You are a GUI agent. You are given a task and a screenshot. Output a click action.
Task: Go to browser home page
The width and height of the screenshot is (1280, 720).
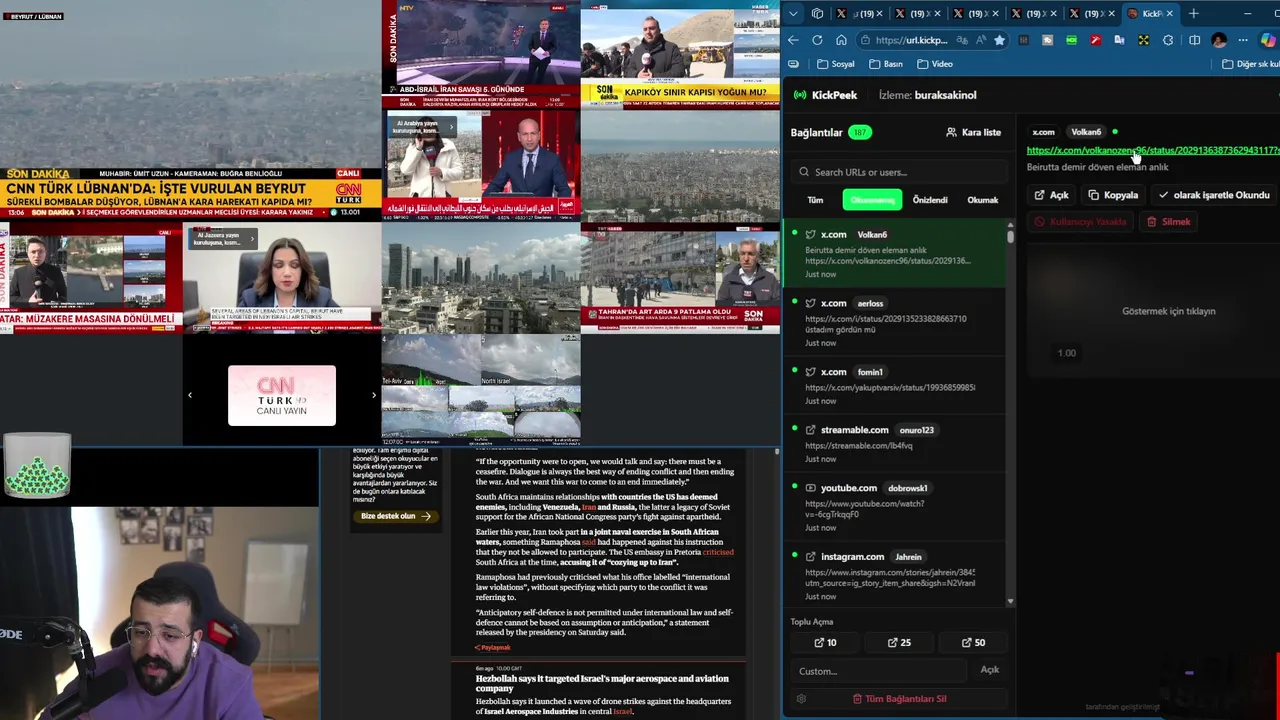click(x=841, y=40)
